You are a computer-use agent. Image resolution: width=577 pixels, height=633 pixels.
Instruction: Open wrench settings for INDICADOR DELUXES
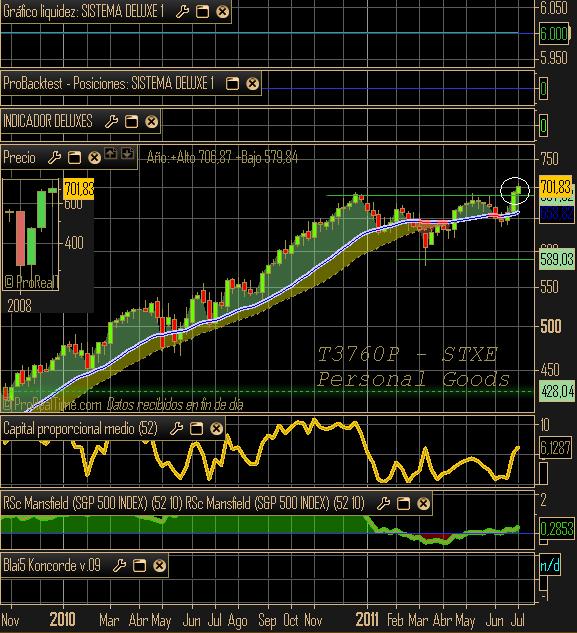(111, 122)
